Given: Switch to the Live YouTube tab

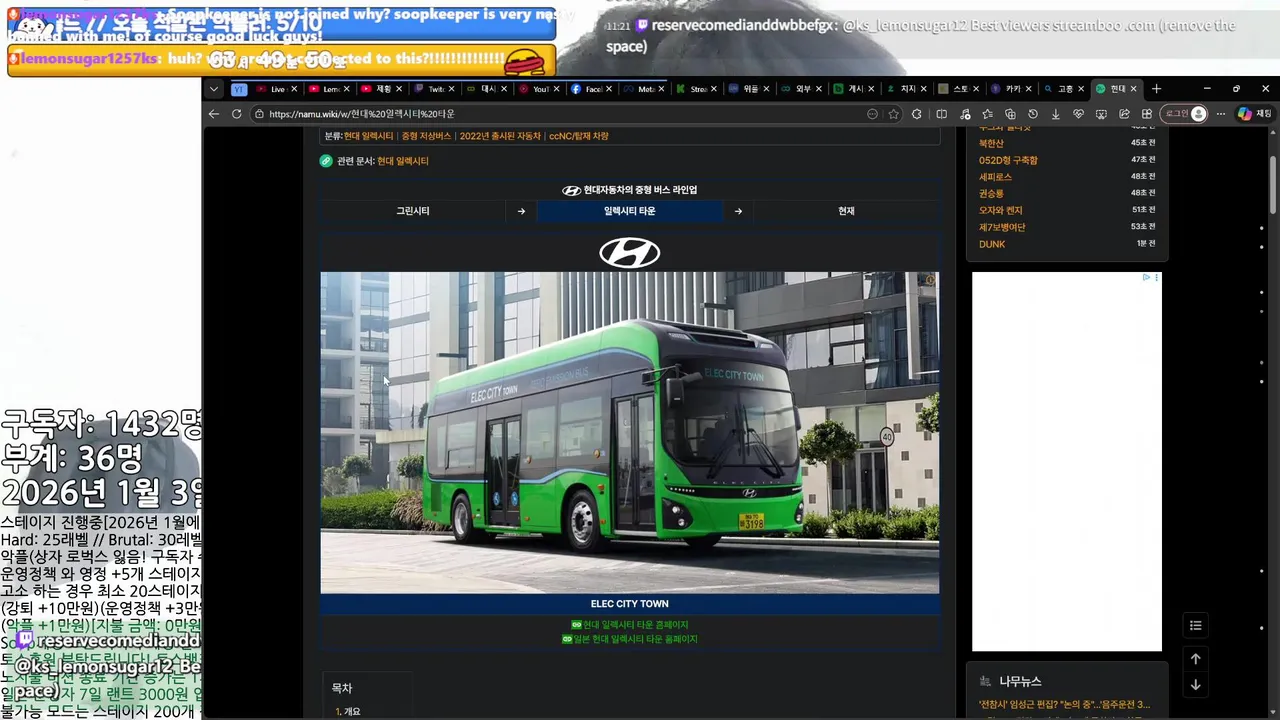Looking at the screenshot, I should [x=277, y=89].
